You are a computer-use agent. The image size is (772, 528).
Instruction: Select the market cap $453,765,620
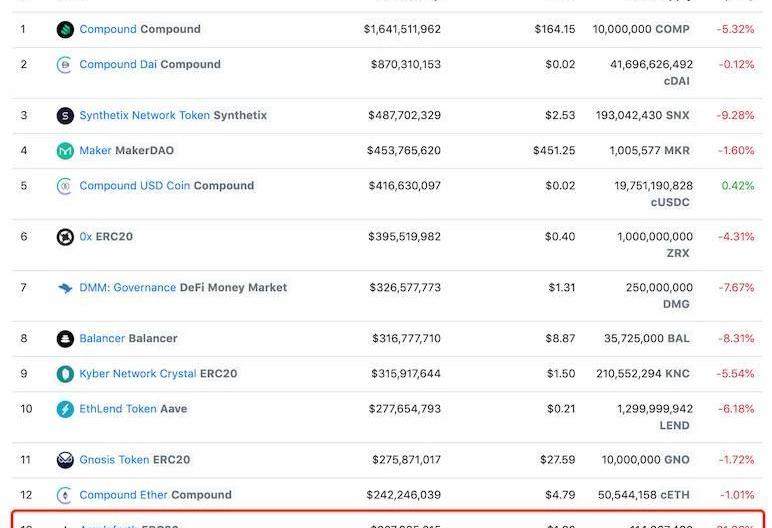[x=404, y=150]
